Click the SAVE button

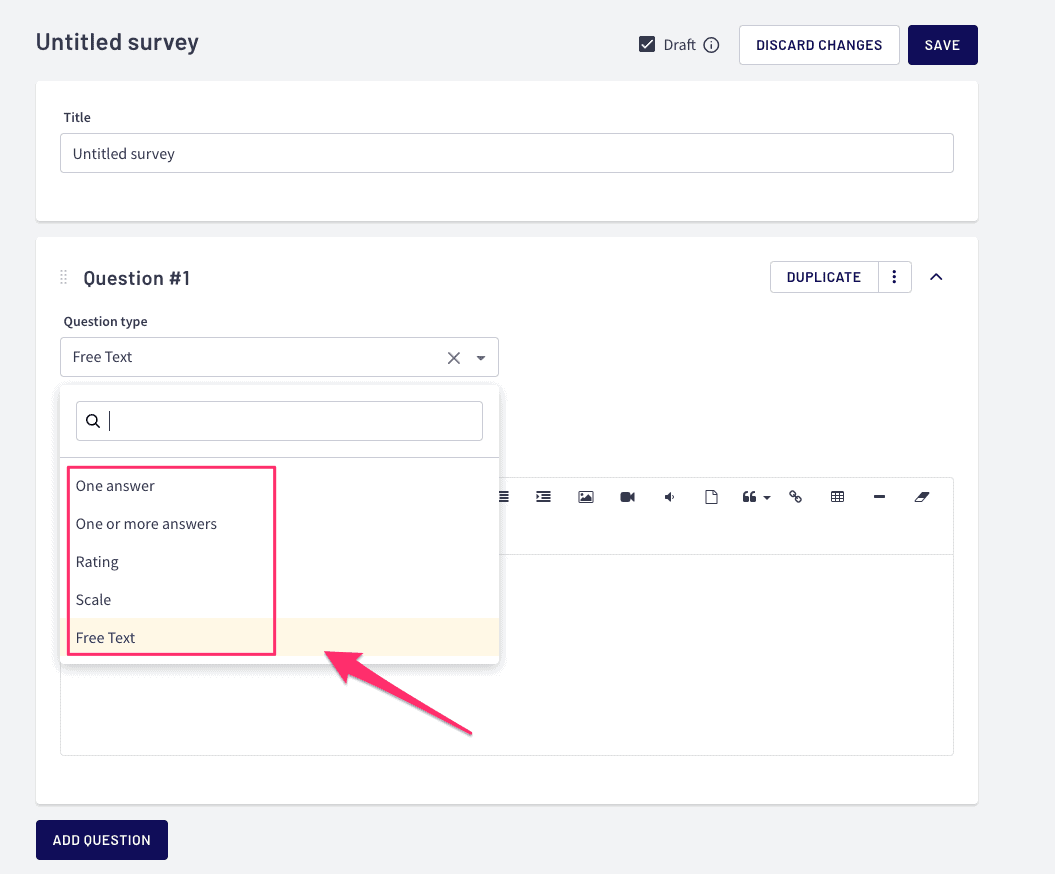pyautogui.click(x=942, y=45)
